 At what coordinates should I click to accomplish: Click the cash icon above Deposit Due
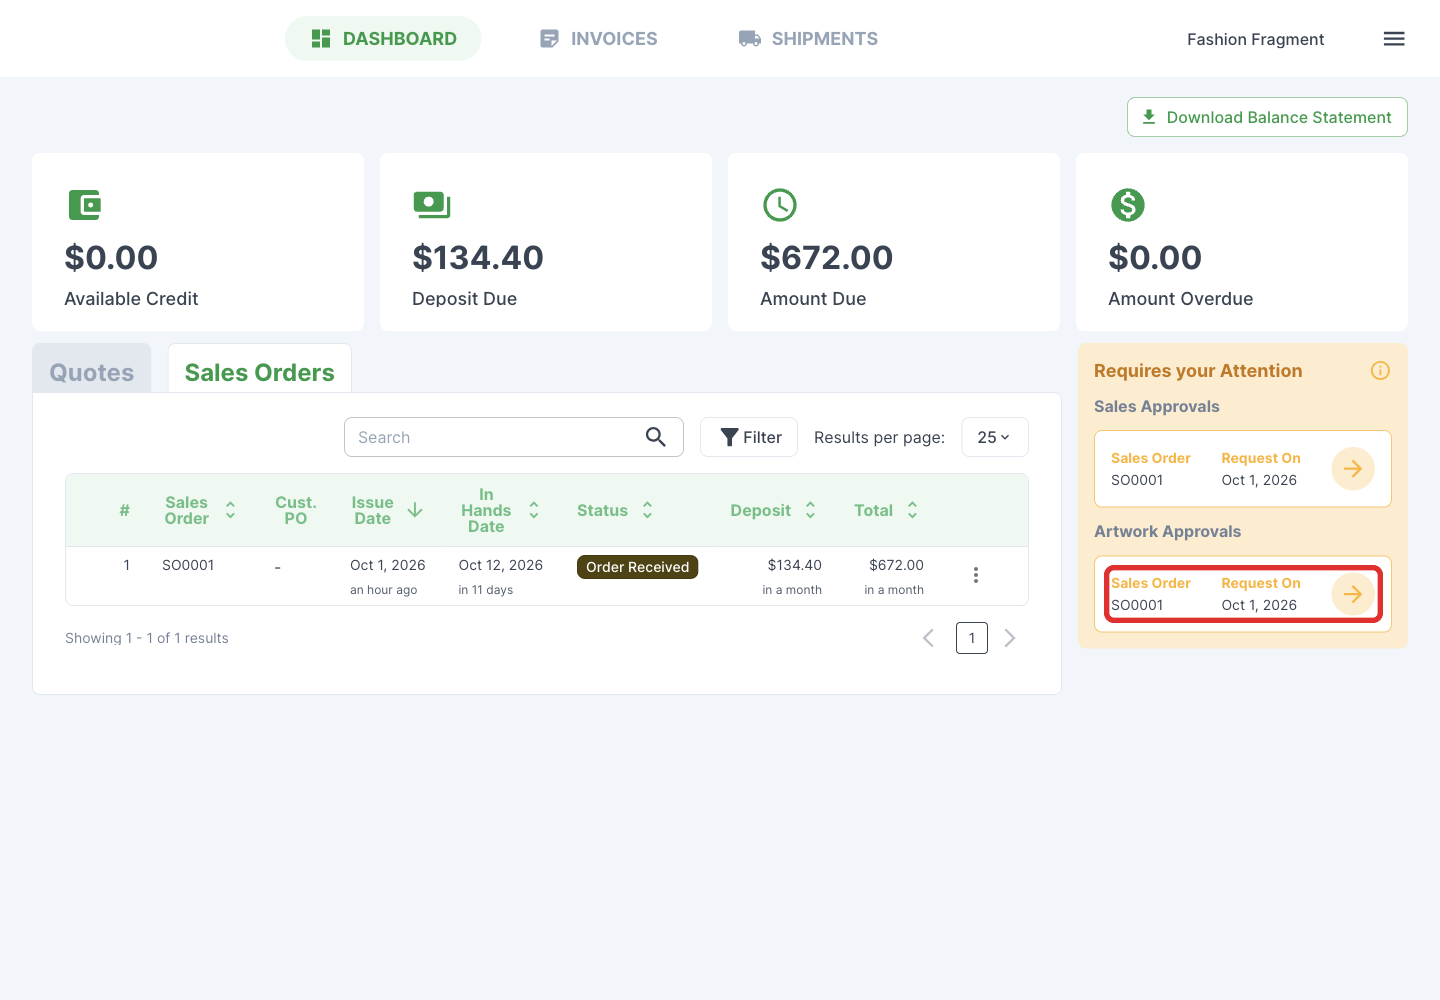coord(432,205)
